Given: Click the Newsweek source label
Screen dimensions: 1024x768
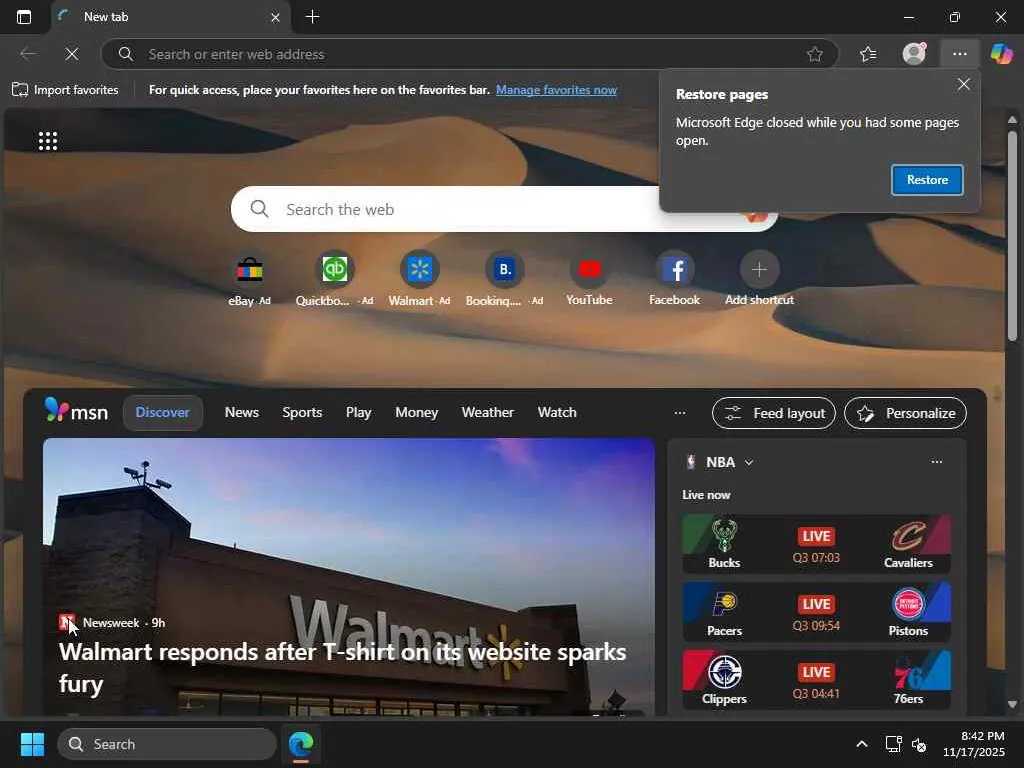Looking at the screenshot, I should (x=111, y=622).
